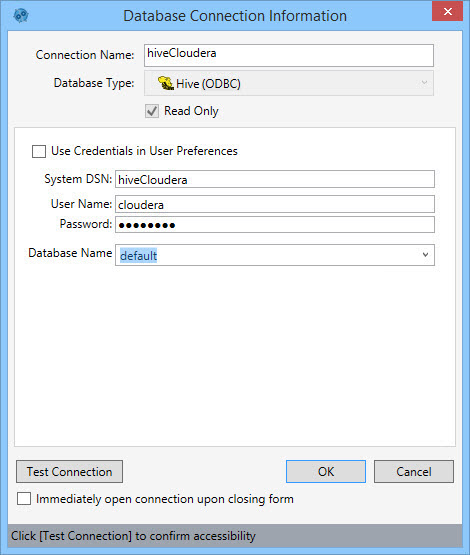
Task: Click the 'User Name:' label
Action: pyautogui.click(x=81, y=204)
